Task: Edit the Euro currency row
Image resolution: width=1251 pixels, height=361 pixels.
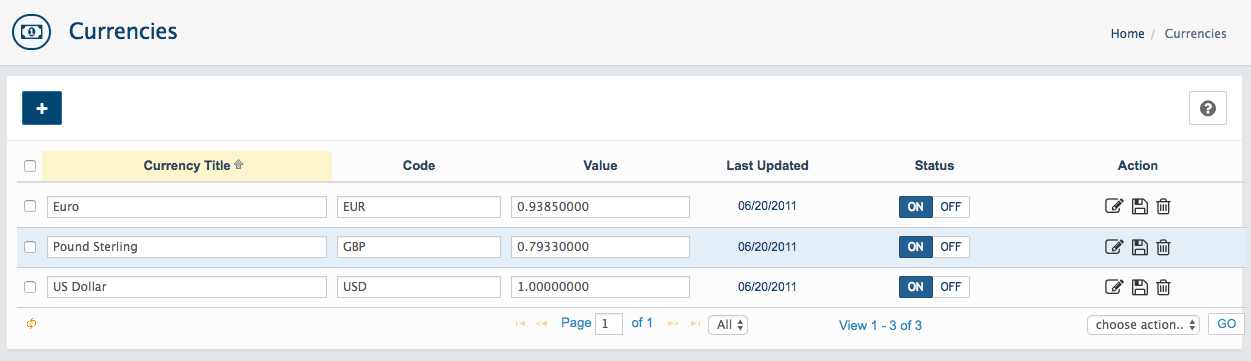Action: (x=1114, y=207)
